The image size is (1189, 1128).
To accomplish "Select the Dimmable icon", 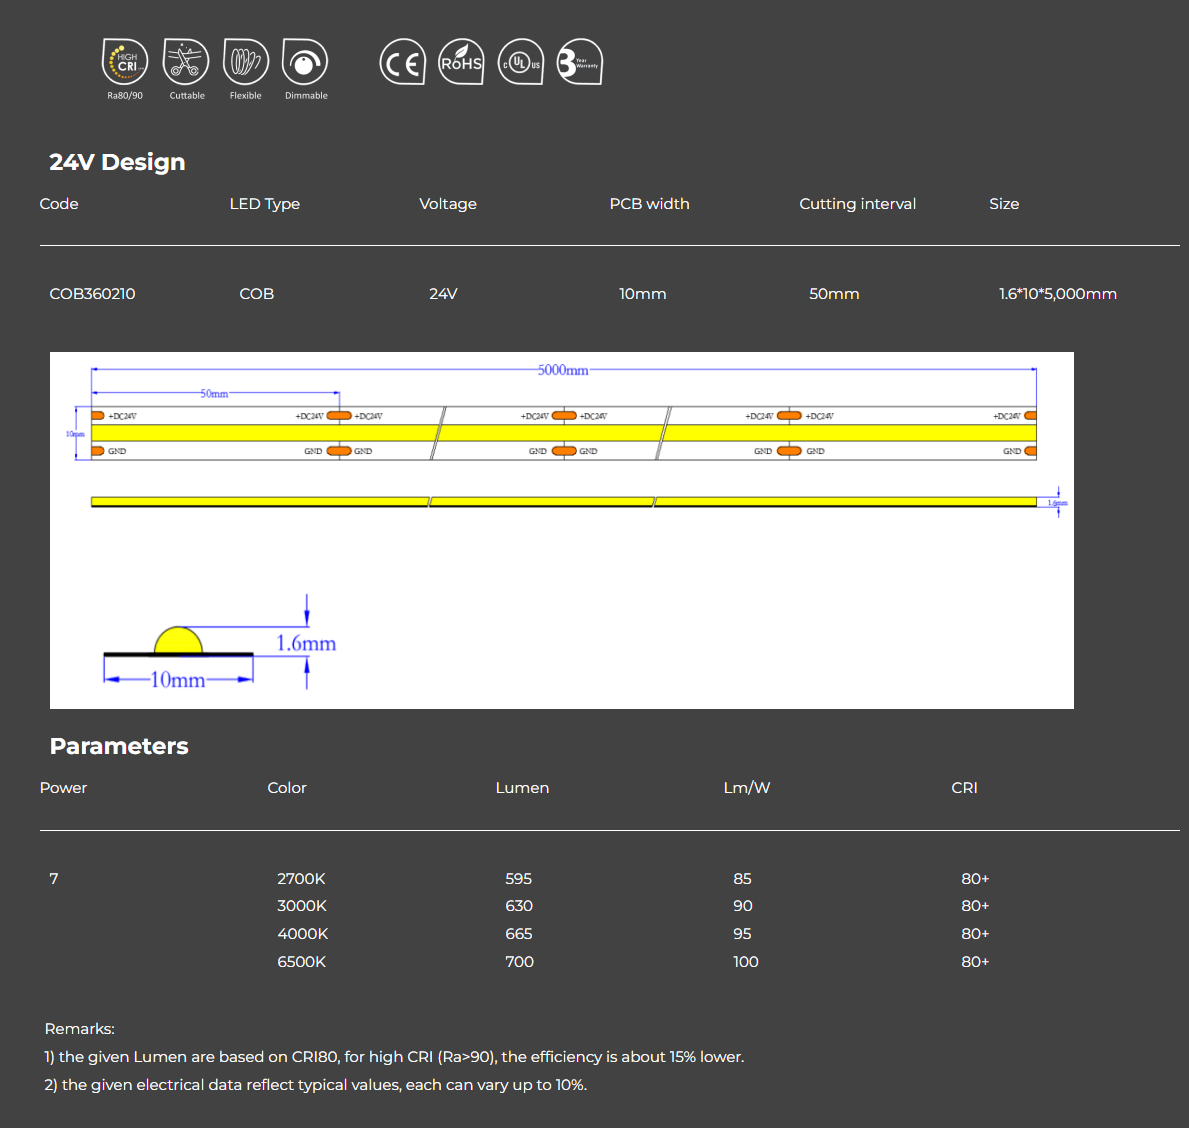I will click(305, 62).
